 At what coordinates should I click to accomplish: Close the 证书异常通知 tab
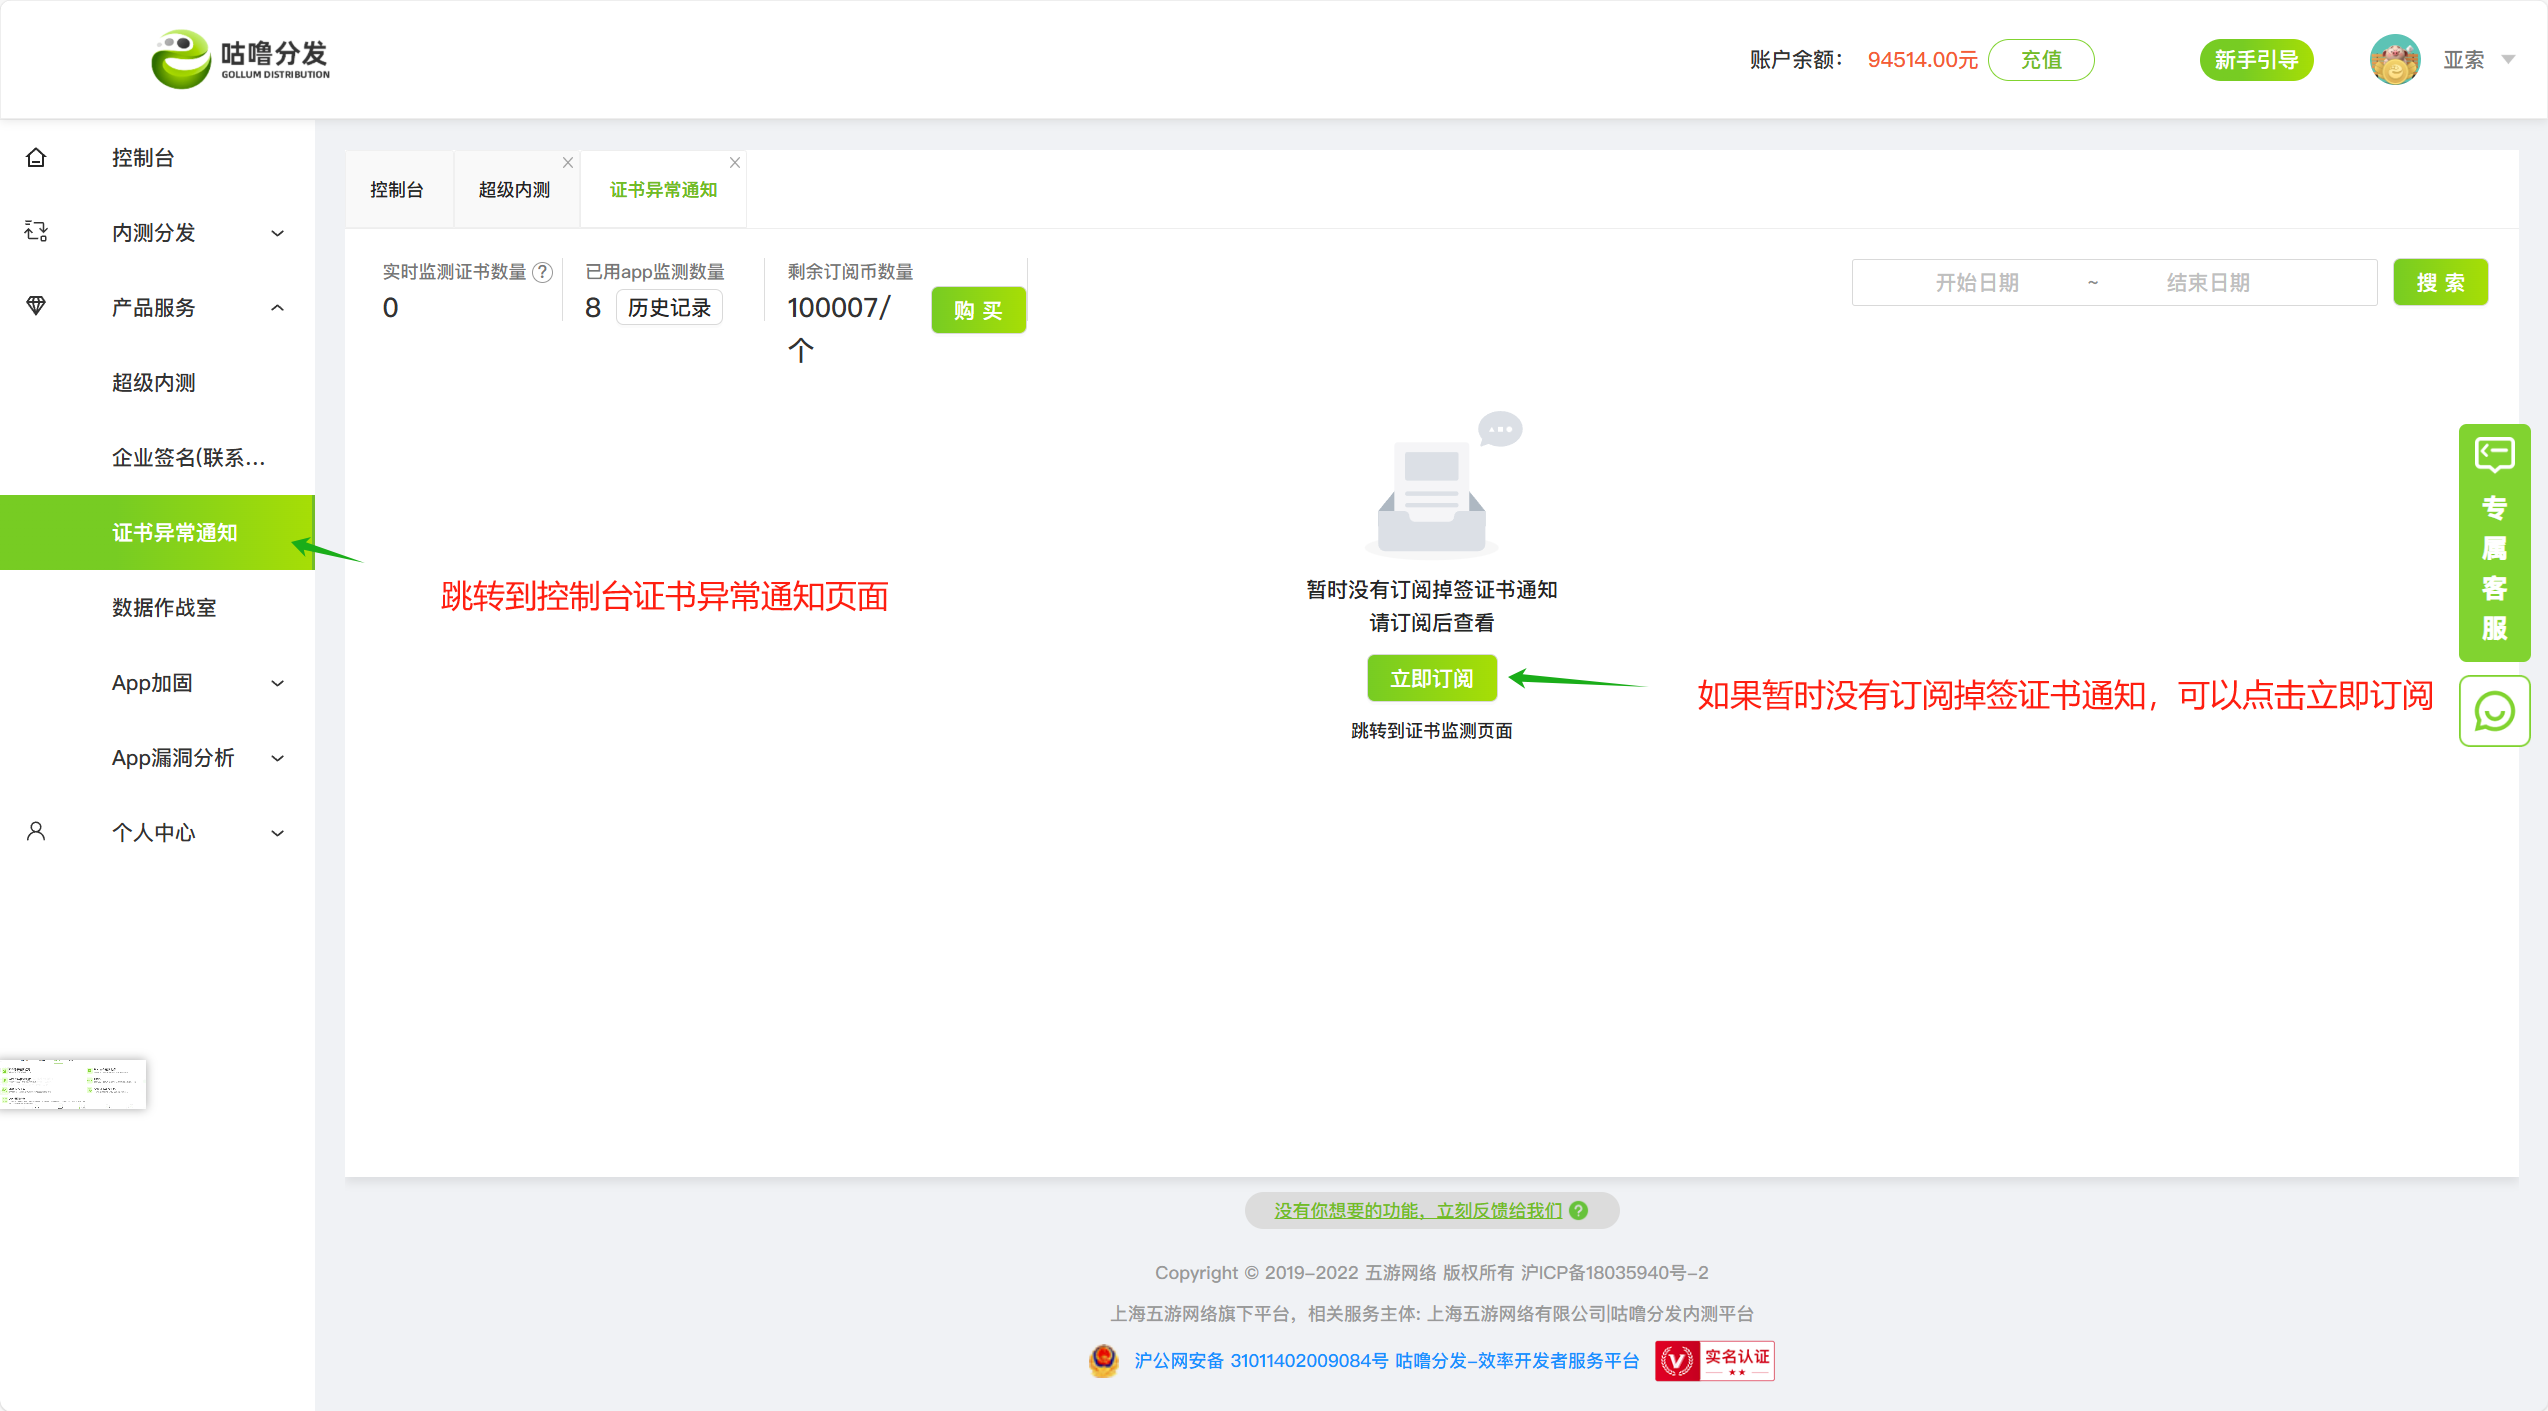coord(735,163)
